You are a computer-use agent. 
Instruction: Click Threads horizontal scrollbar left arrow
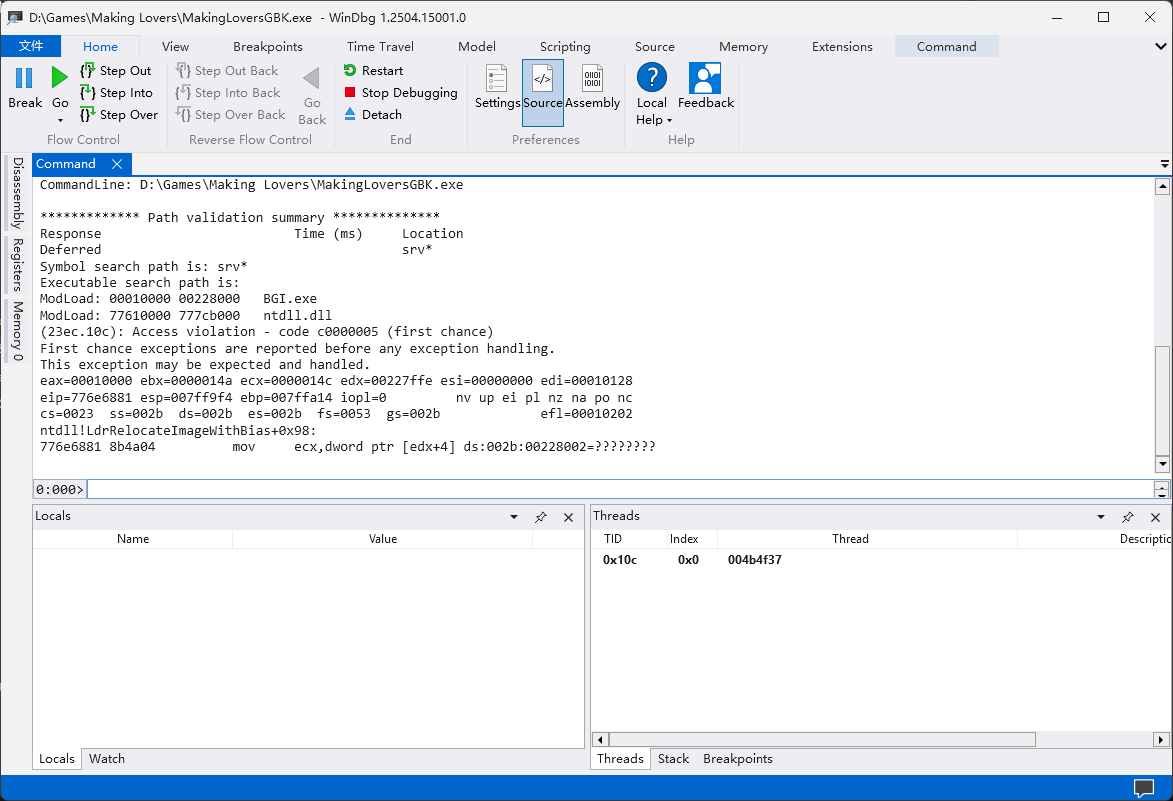[600, 740]
